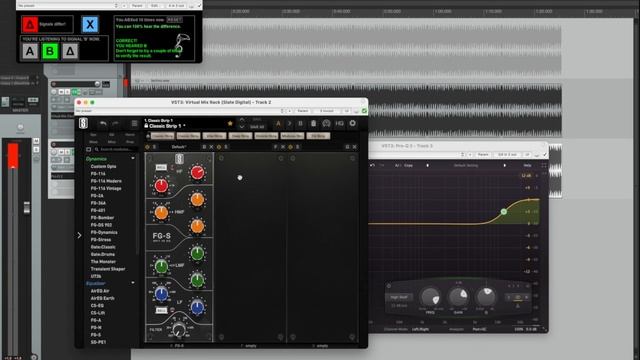Click the Copy button in Pro-Q 3 header
Screen dimensions: 640x360
[408, 166]
